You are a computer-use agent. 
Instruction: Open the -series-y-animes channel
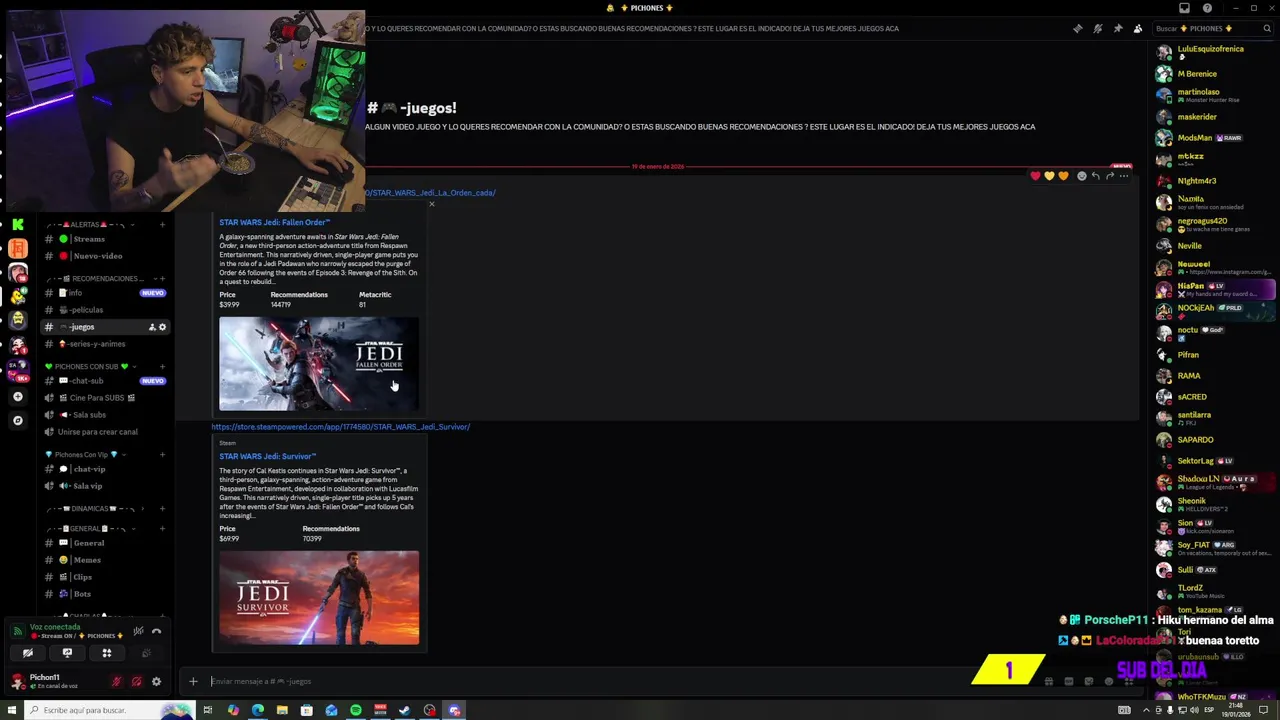click(x=105, y=344)
